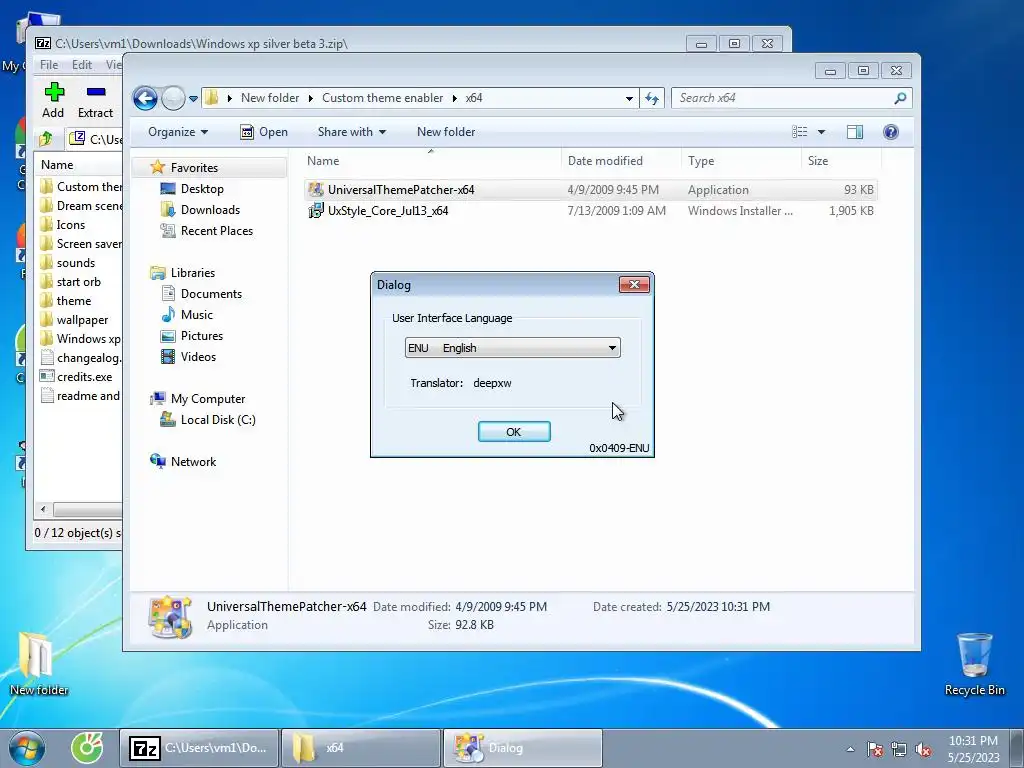Refresh the x64 folder view

[652, 98]
